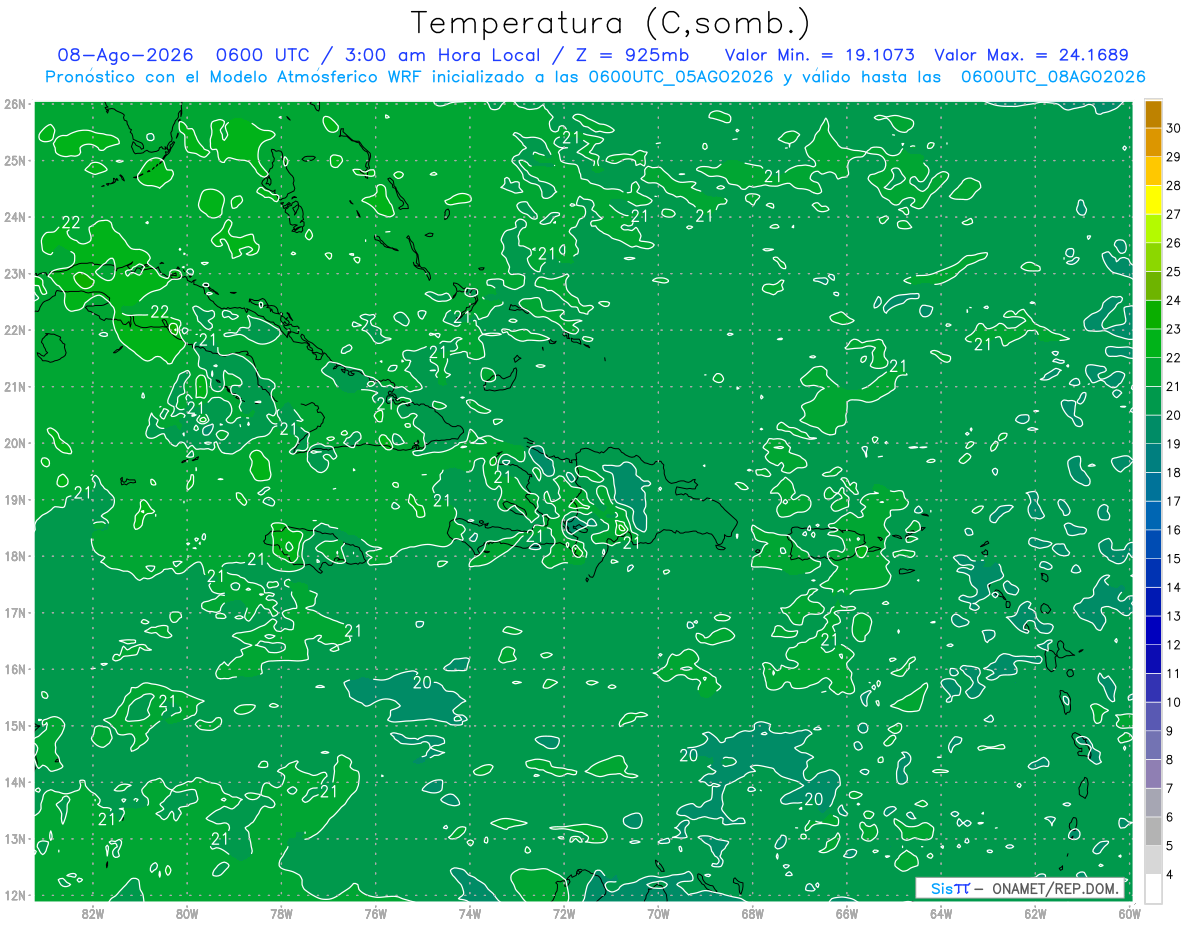The height and width of the screenshot is (927, 1200).
Task: Click the title 'Temperatura (C,somb.)'
Action: coord(610,24)
